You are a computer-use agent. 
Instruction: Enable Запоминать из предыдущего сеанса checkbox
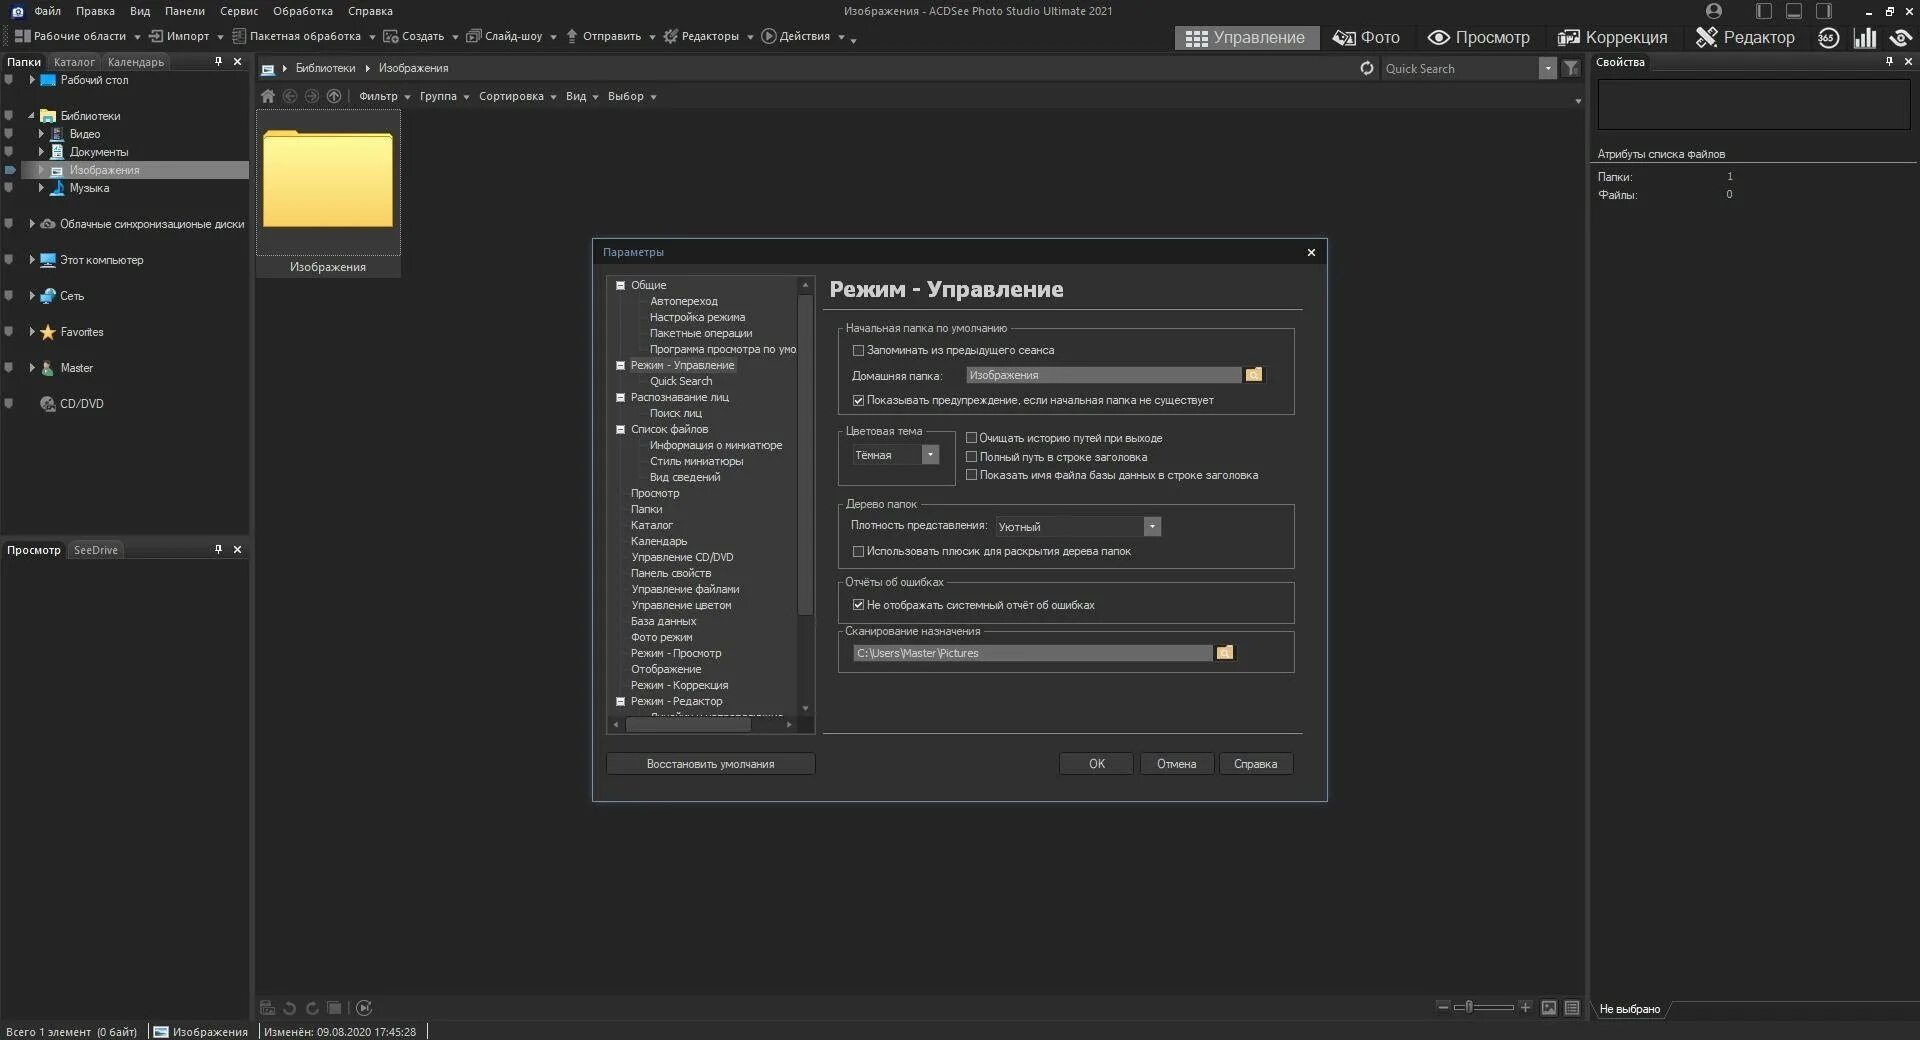click(858, 350)
